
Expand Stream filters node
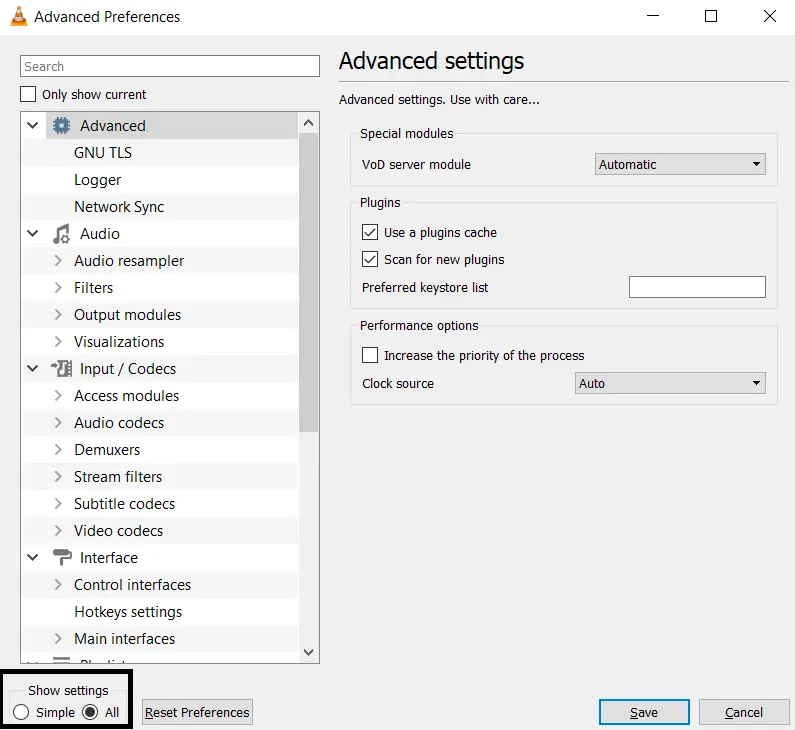click(58, 477)
